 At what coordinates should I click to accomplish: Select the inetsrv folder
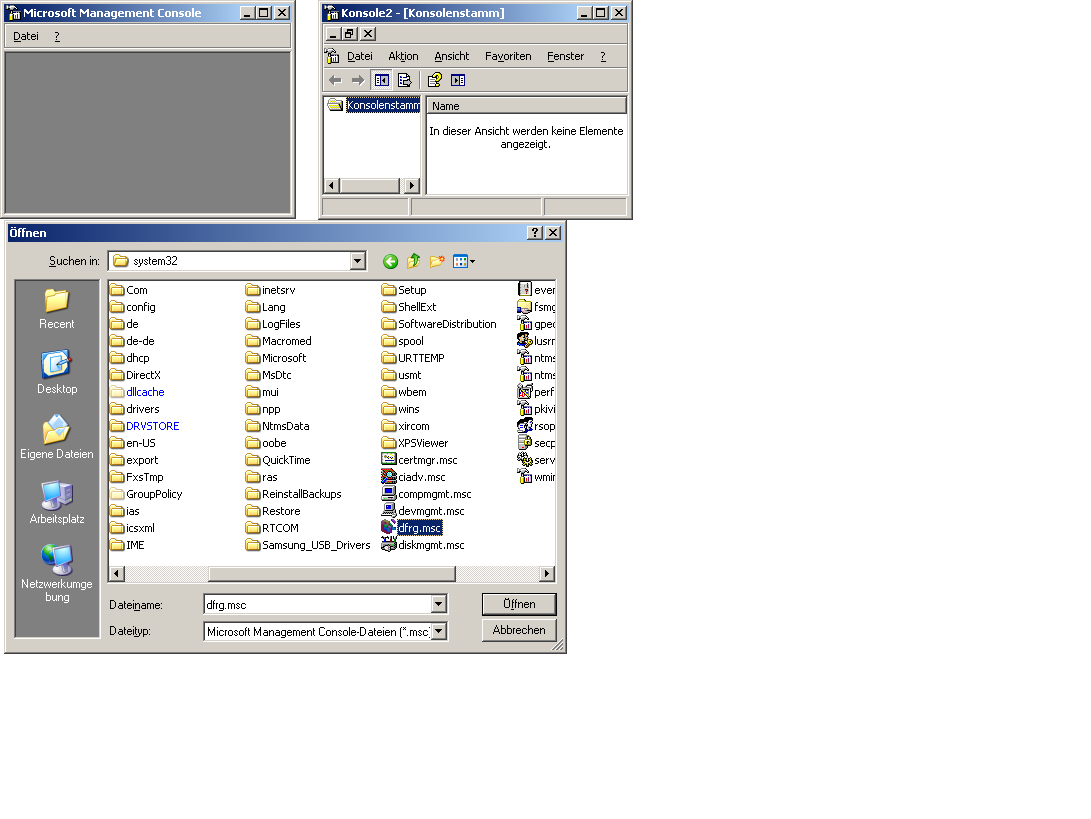pyautogui.click(x=271, y=290)
